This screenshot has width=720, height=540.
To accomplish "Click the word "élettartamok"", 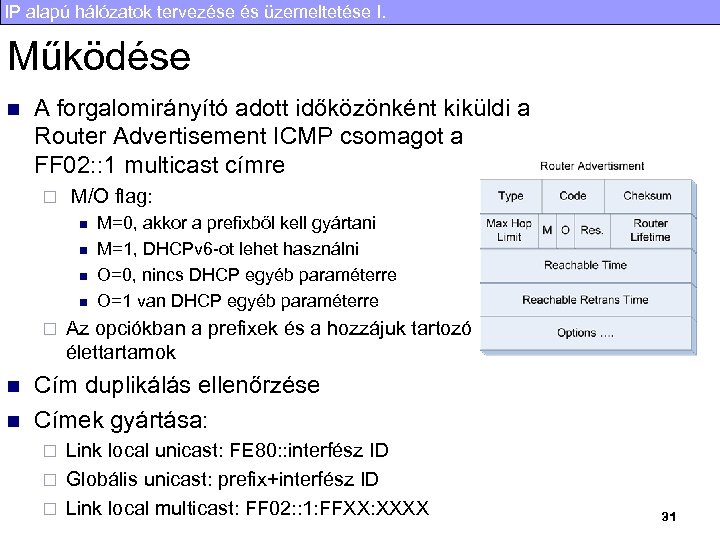I will (x=121, y=353).
